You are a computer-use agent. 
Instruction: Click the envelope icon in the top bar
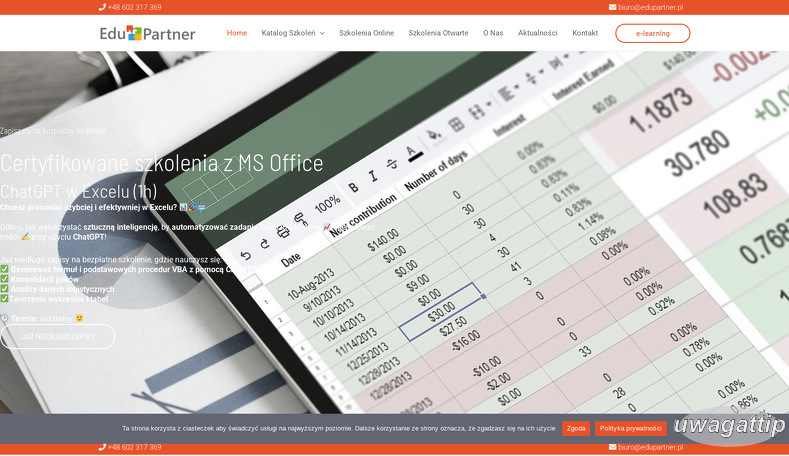[x=612, y=7]
